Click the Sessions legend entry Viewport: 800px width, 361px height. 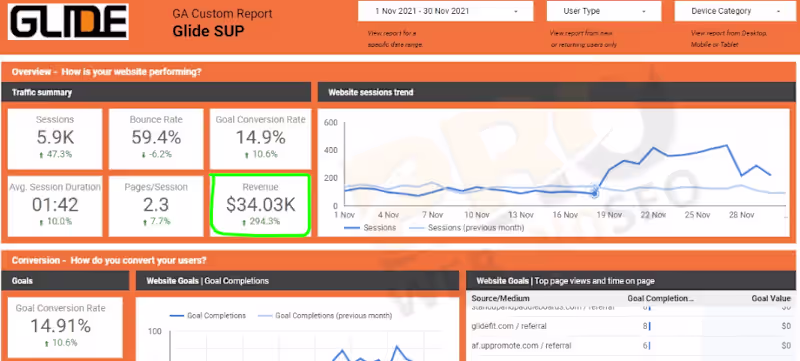coord(370,227)
